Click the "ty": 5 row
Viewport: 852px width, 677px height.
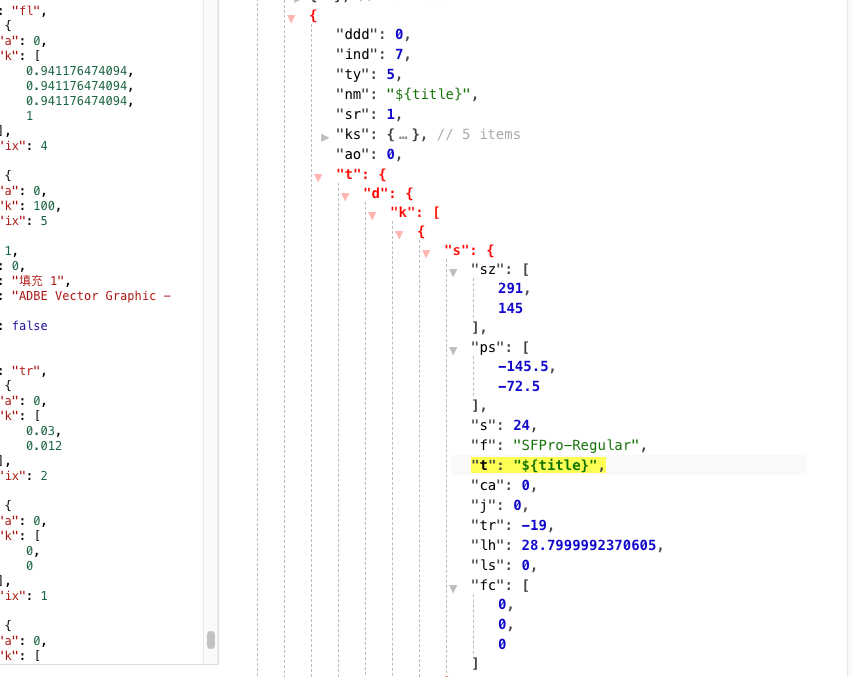point(369,74)
